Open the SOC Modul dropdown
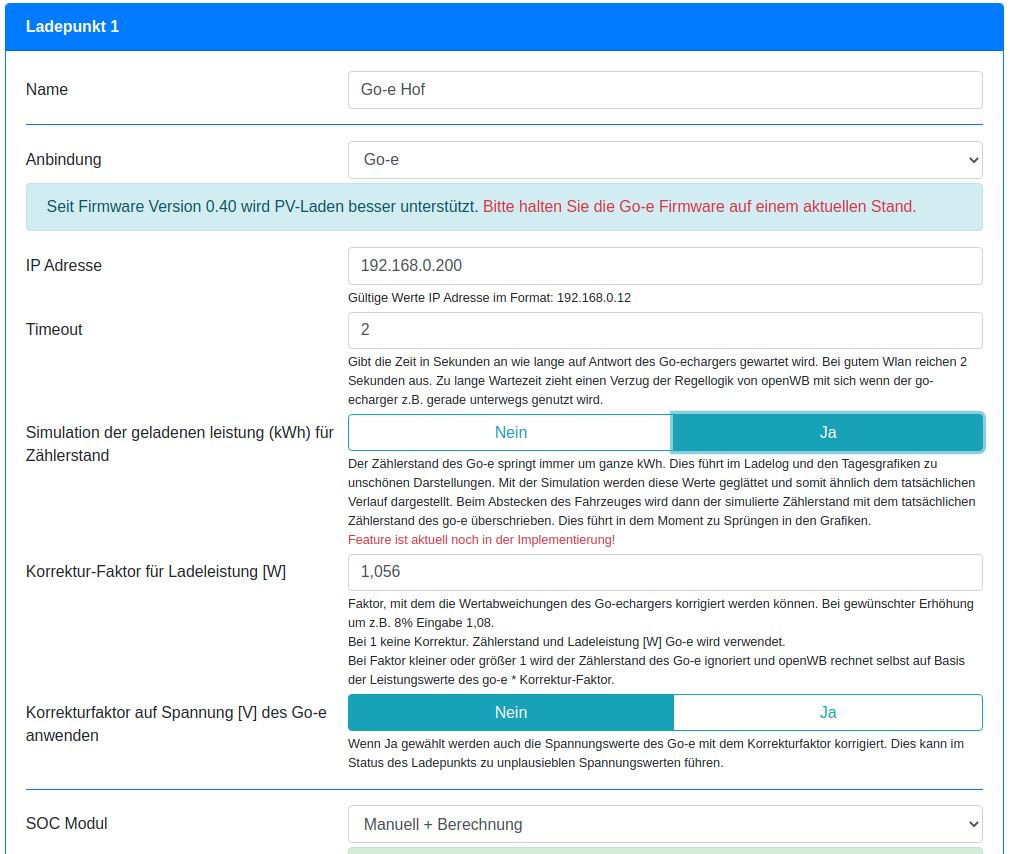The image size is (1010, 854). point(665,824)
